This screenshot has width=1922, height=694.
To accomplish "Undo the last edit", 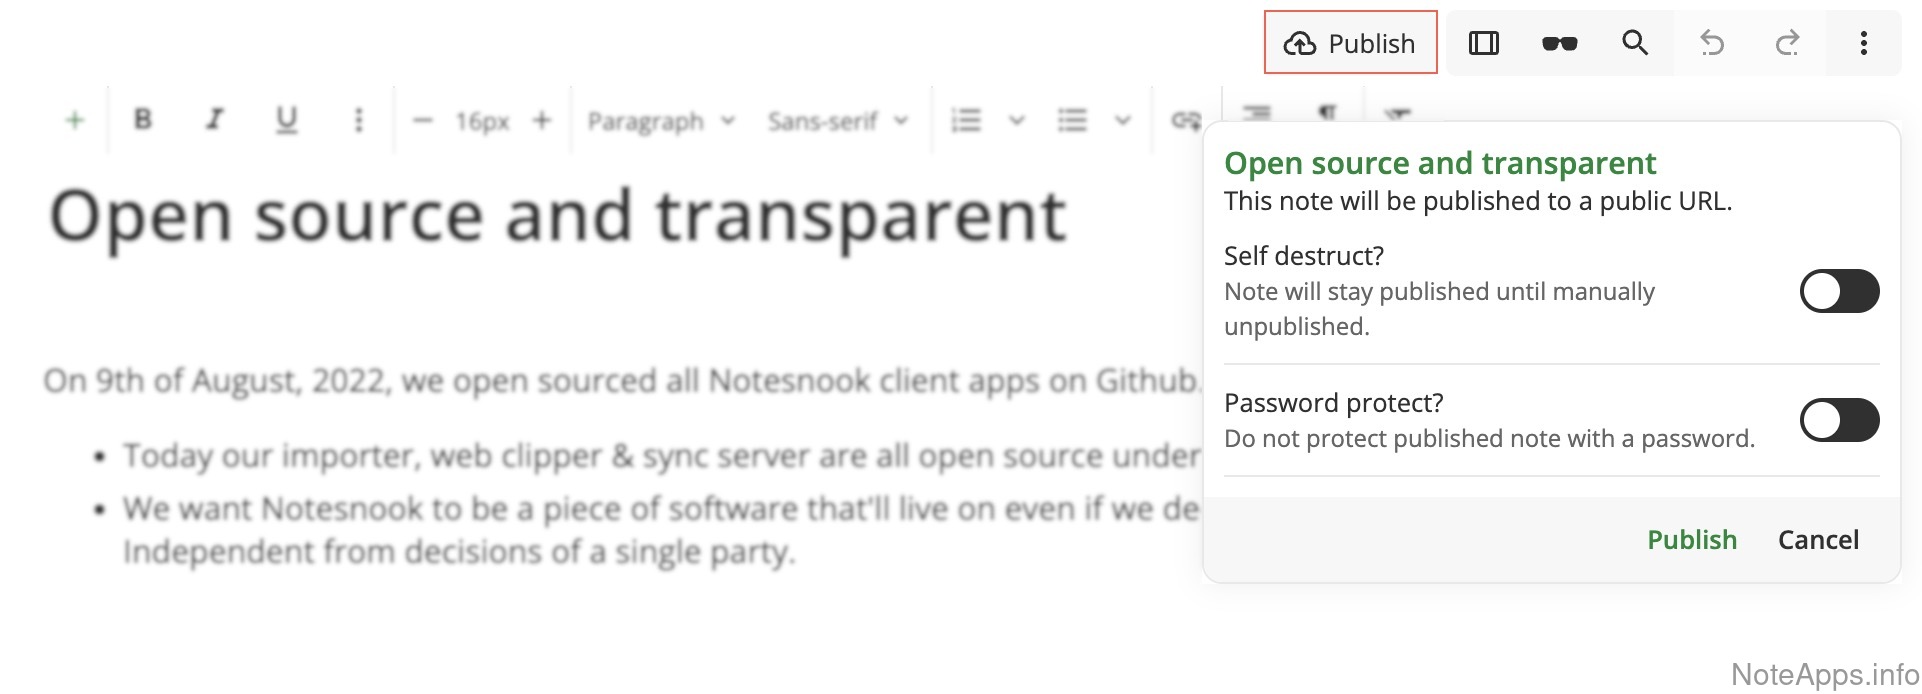I will (x=1712, y=43).
